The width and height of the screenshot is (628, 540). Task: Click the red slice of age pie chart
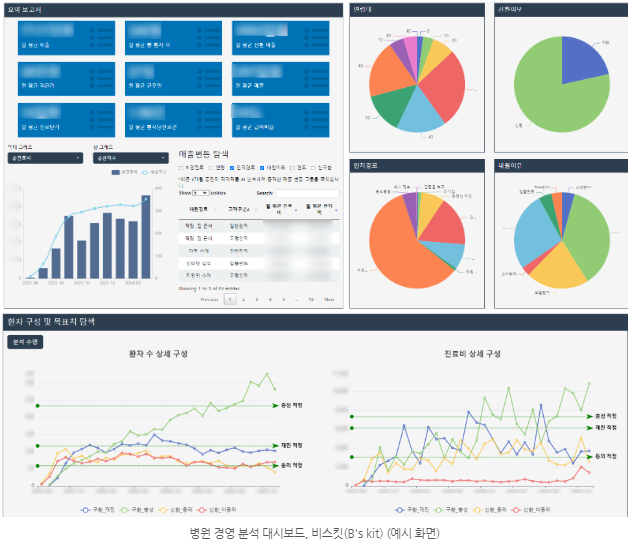(443, 86)
